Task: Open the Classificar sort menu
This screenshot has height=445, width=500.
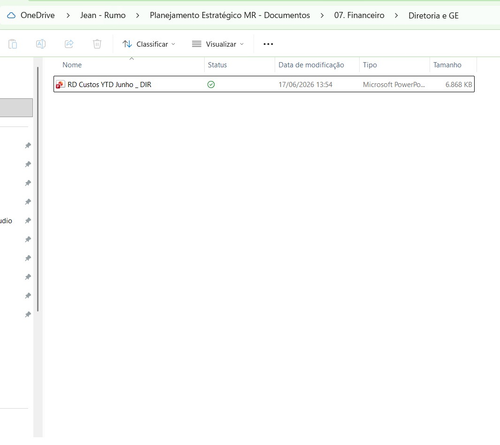Action: [149, 44]
